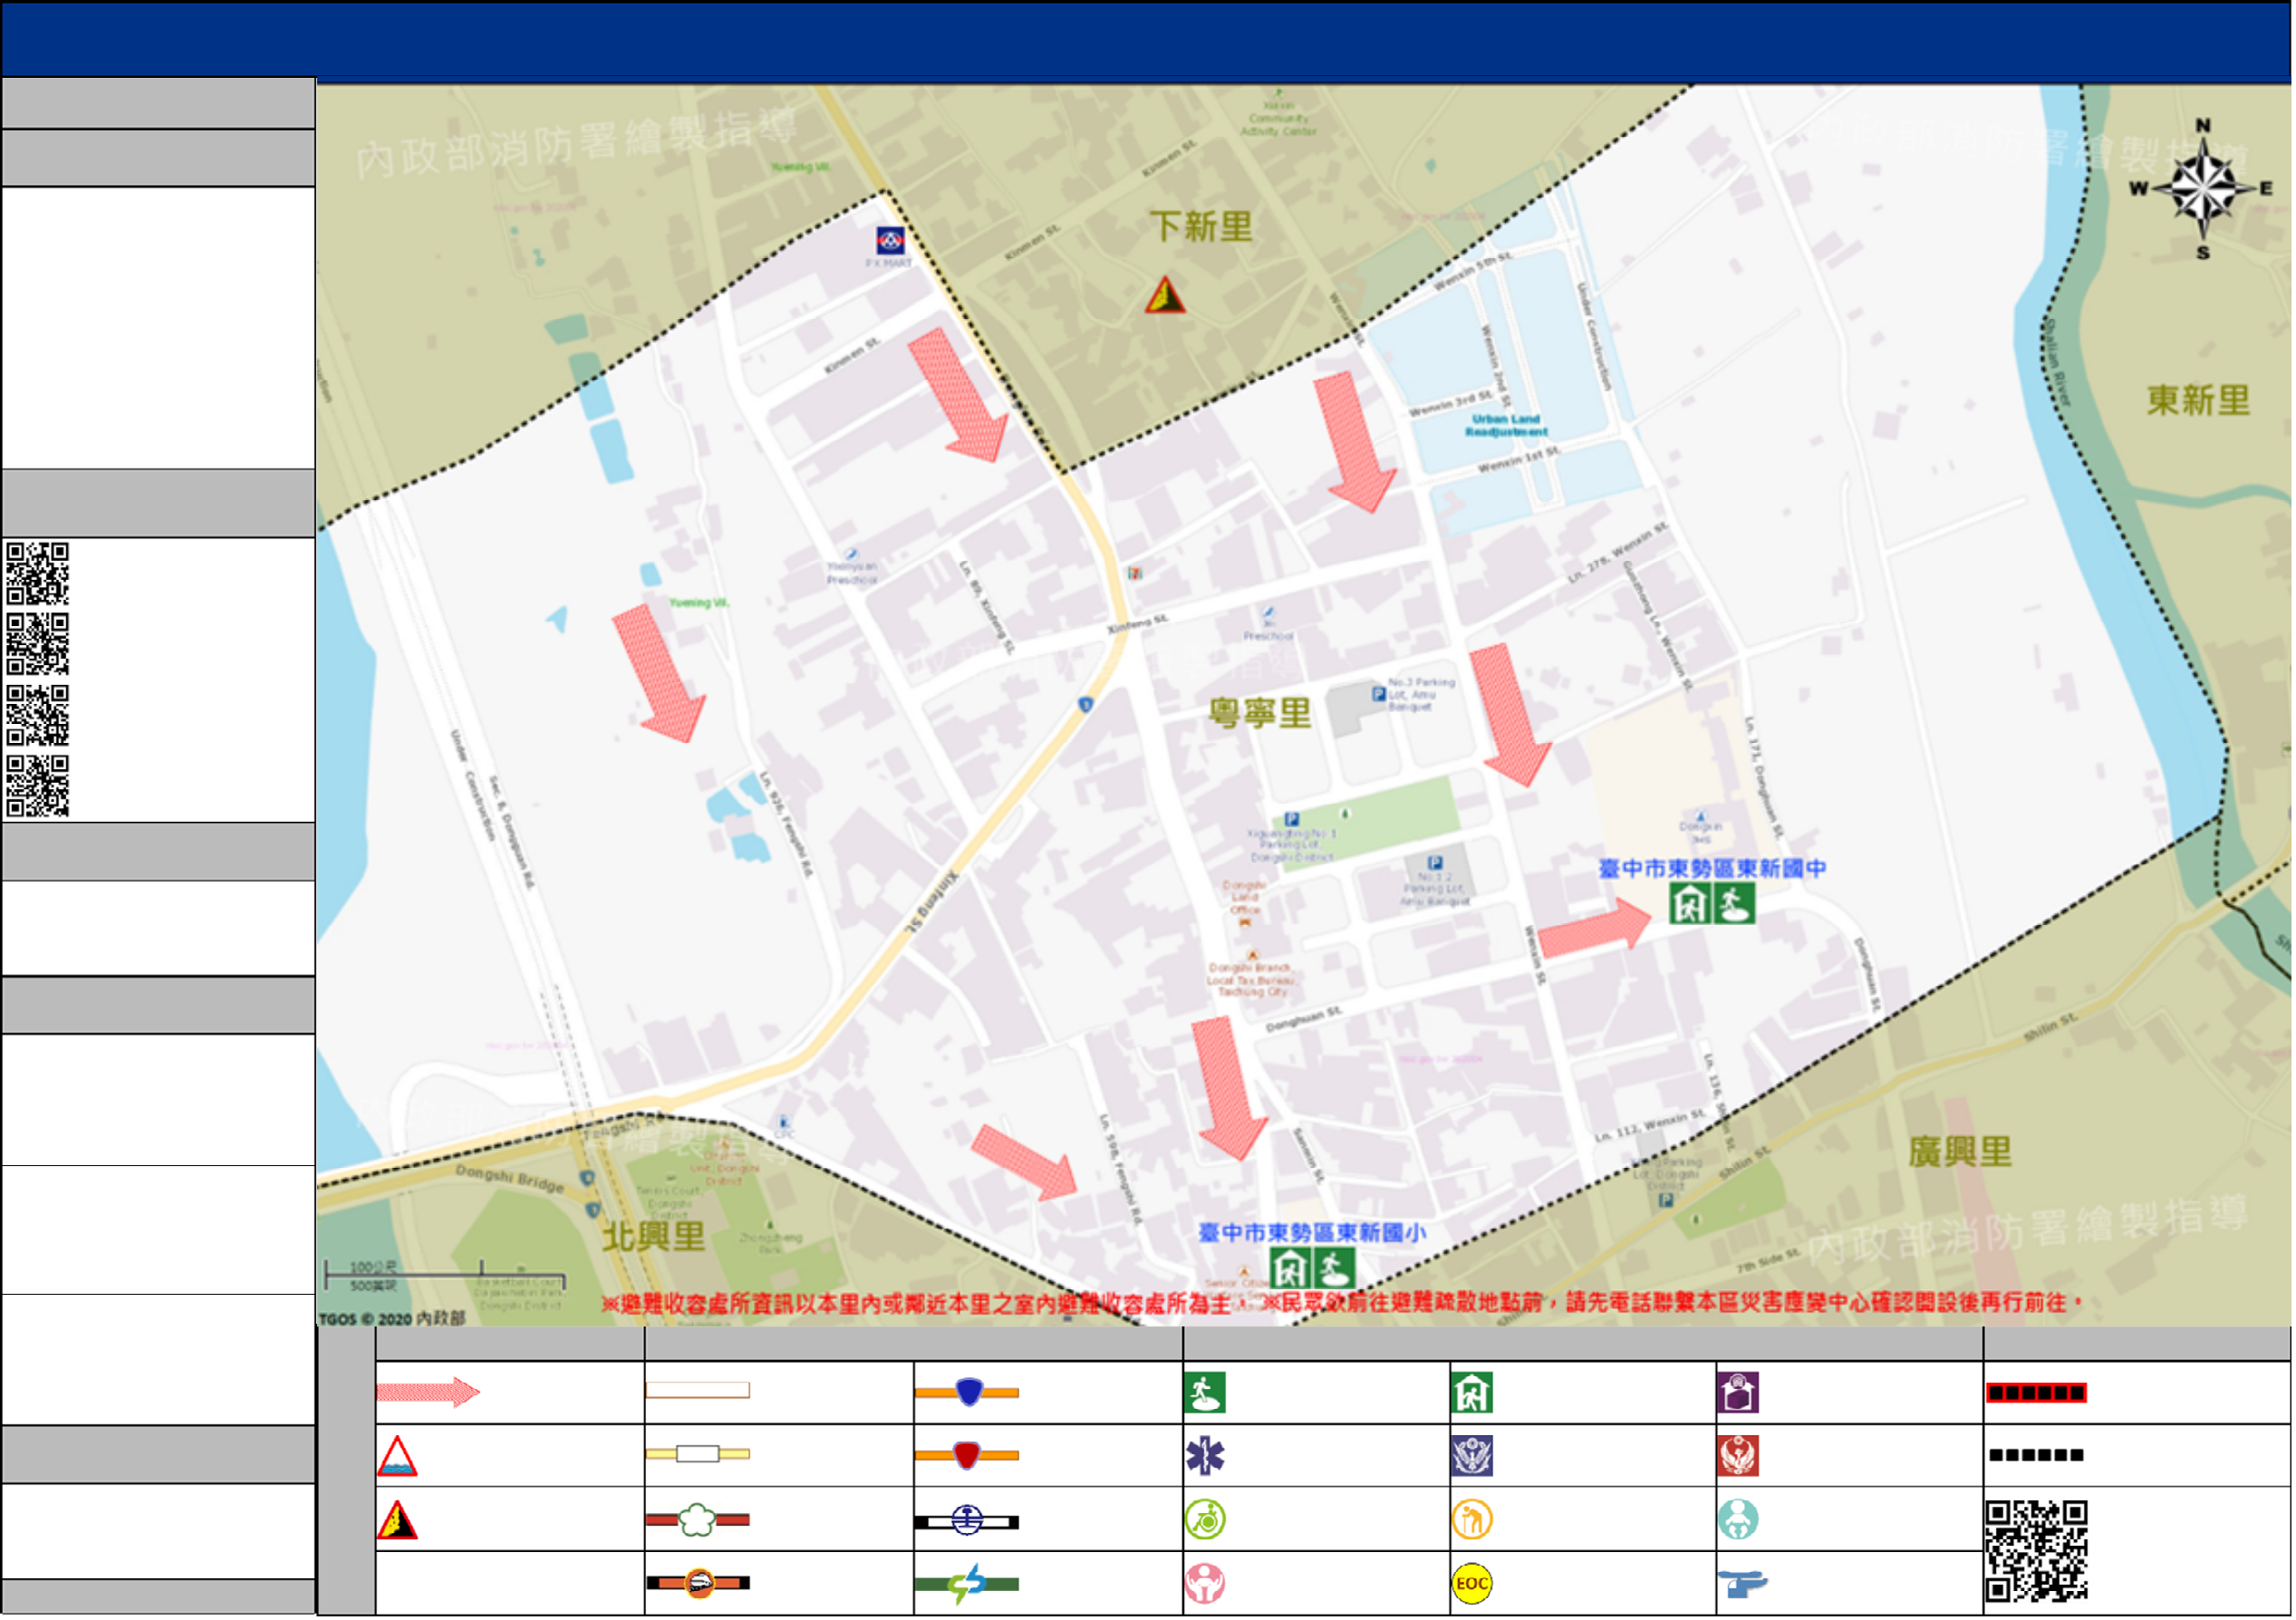Click the No.3 Parking Lot P icon
This screenshot has width=2296, height=1620.
point(1381,695)
